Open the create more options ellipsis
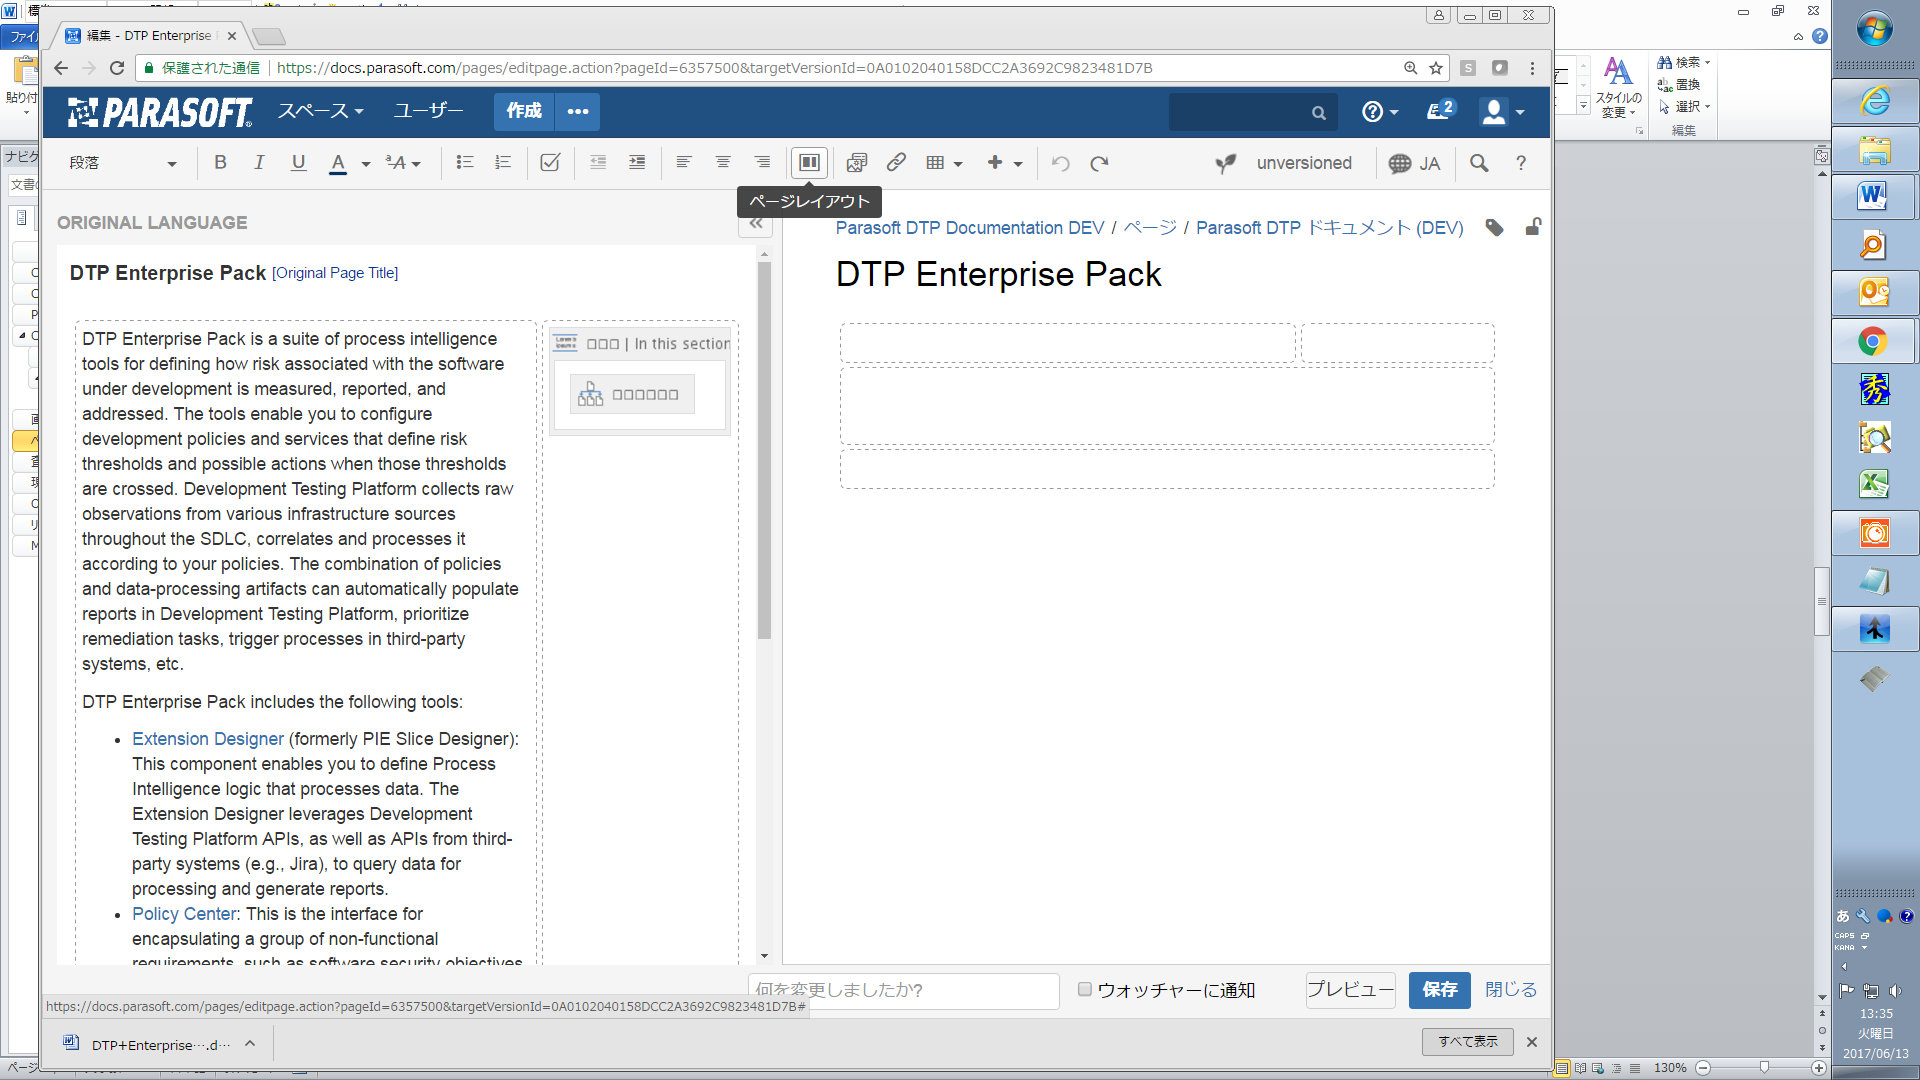Image resolution: width=1920 pixels, height=1080 pixels. (x=578, y=111)
